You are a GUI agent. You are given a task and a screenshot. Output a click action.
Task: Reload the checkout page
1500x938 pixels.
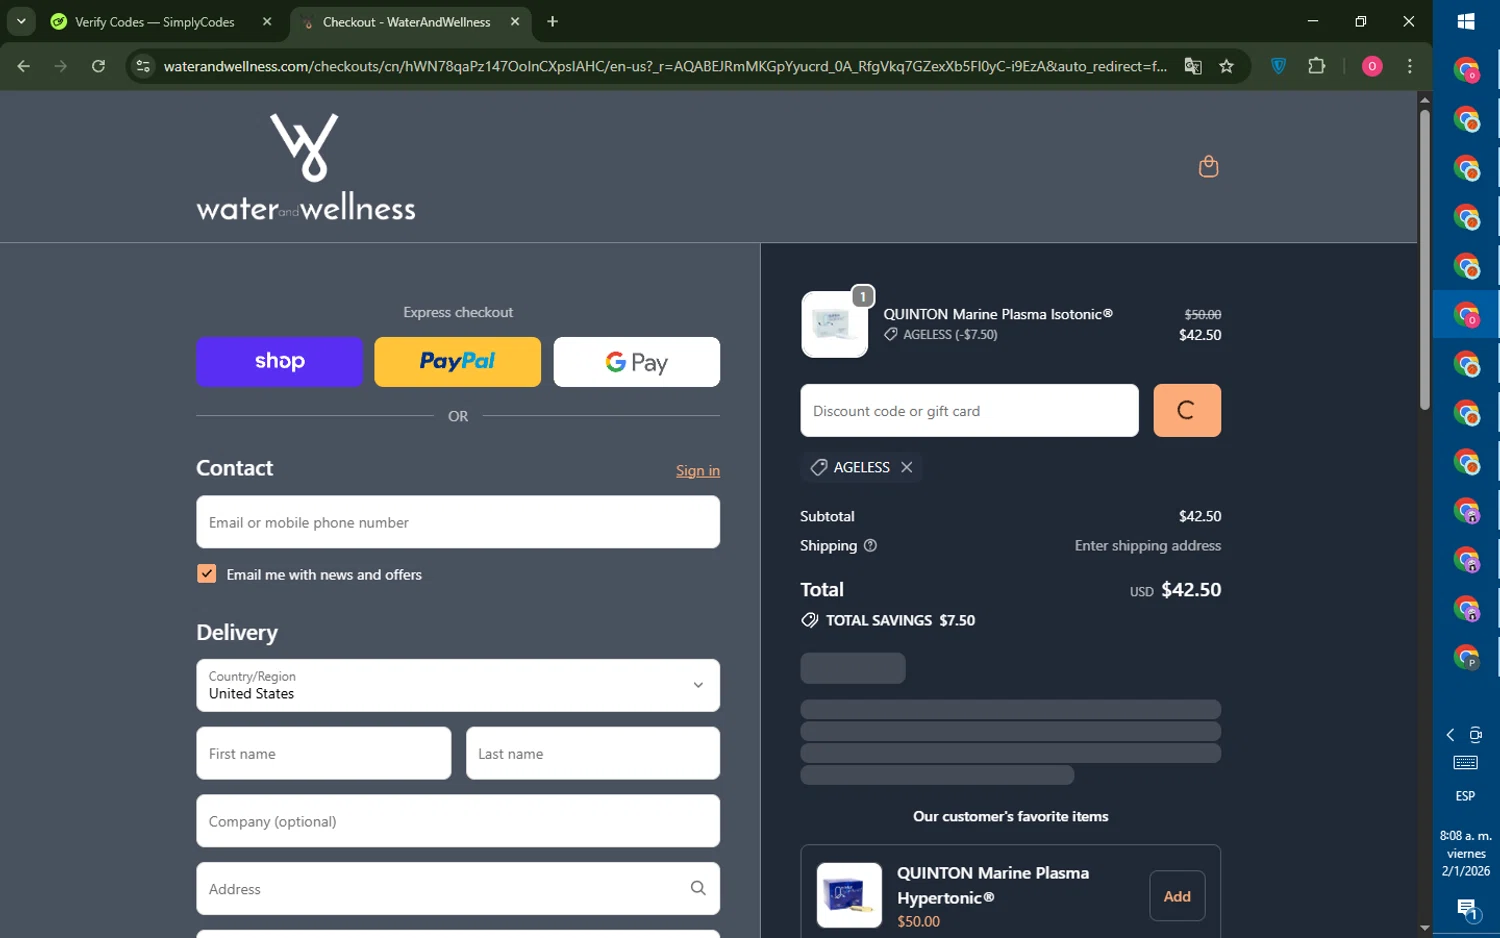(98, 66)
